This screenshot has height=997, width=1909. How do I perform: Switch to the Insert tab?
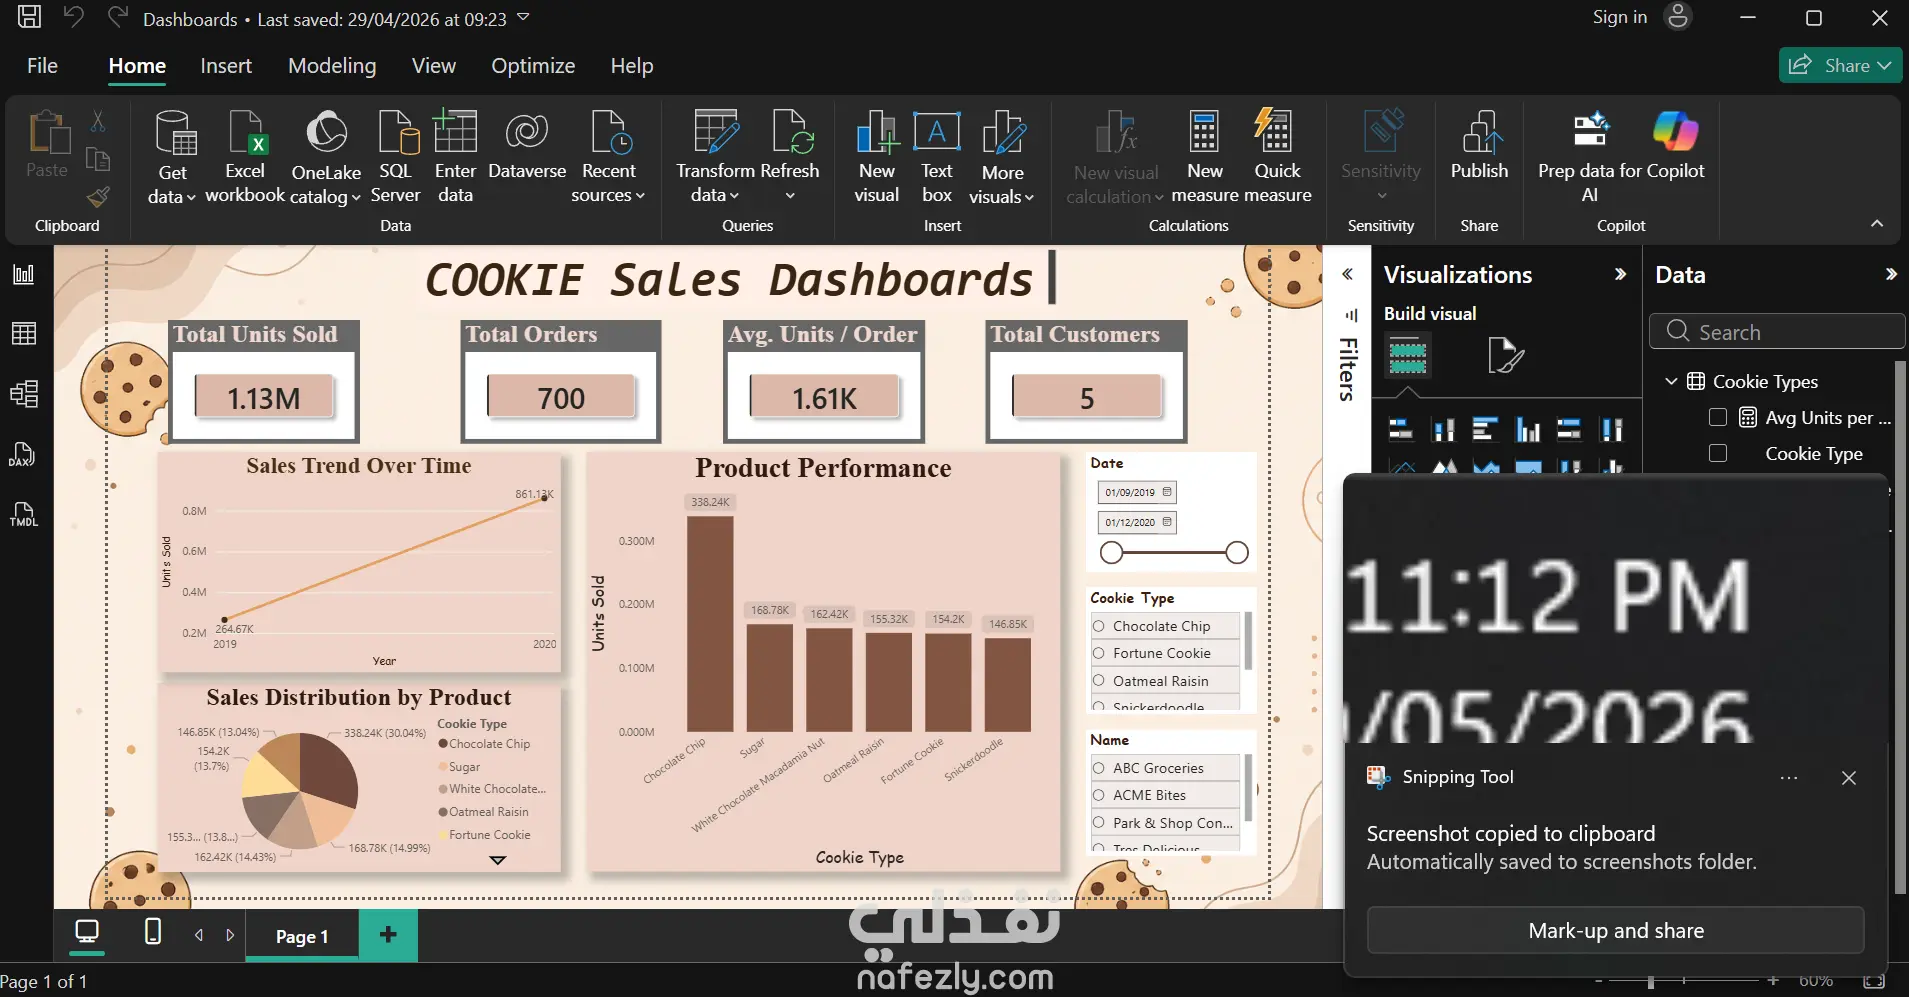226,66
